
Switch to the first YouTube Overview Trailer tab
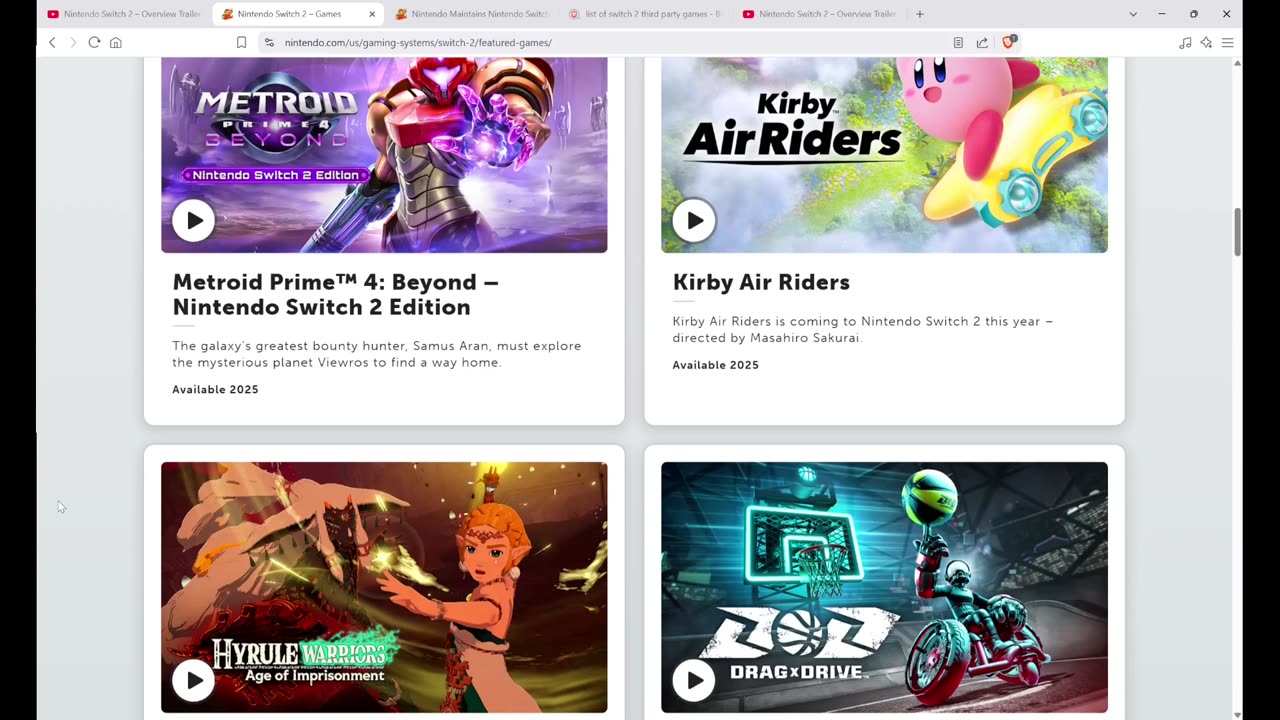click(123, 14)
